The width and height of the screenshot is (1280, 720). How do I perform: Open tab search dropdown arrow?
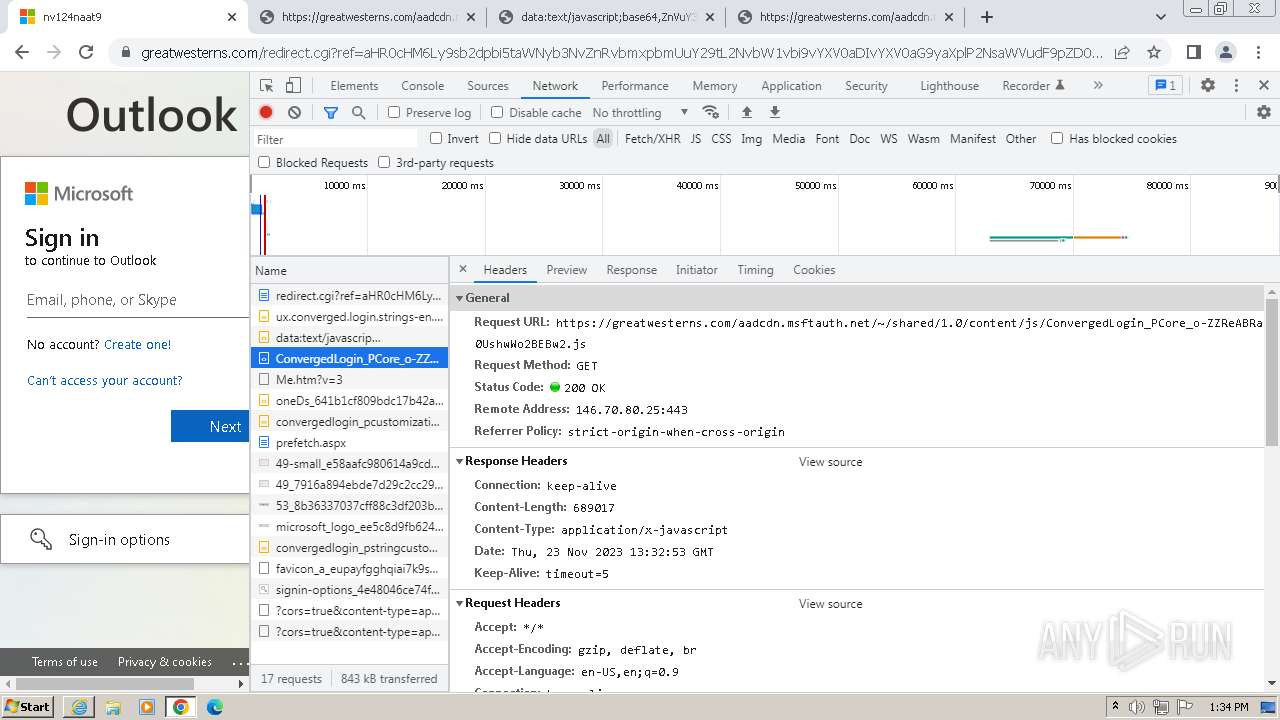(1161, 17)
